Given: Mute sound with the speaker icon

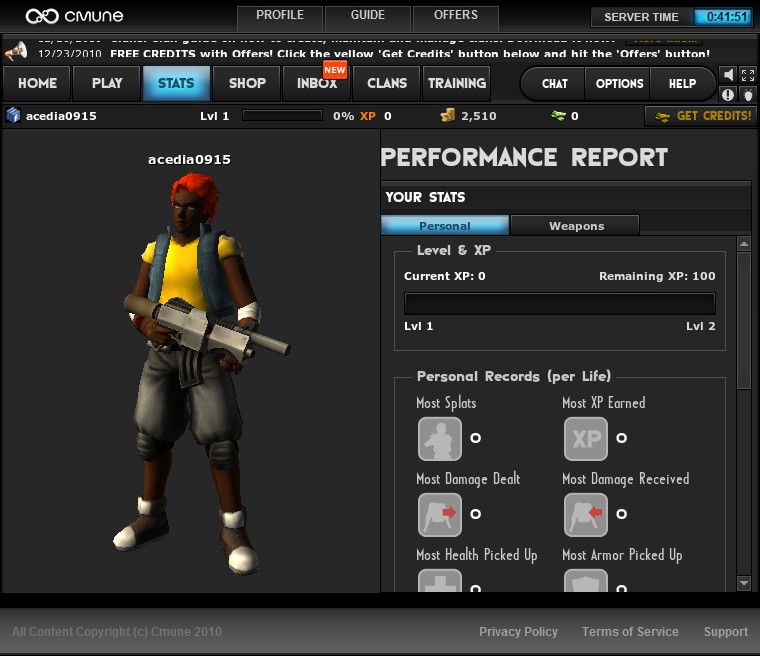Looking at the screenshot, I should [x=728, y=75].
